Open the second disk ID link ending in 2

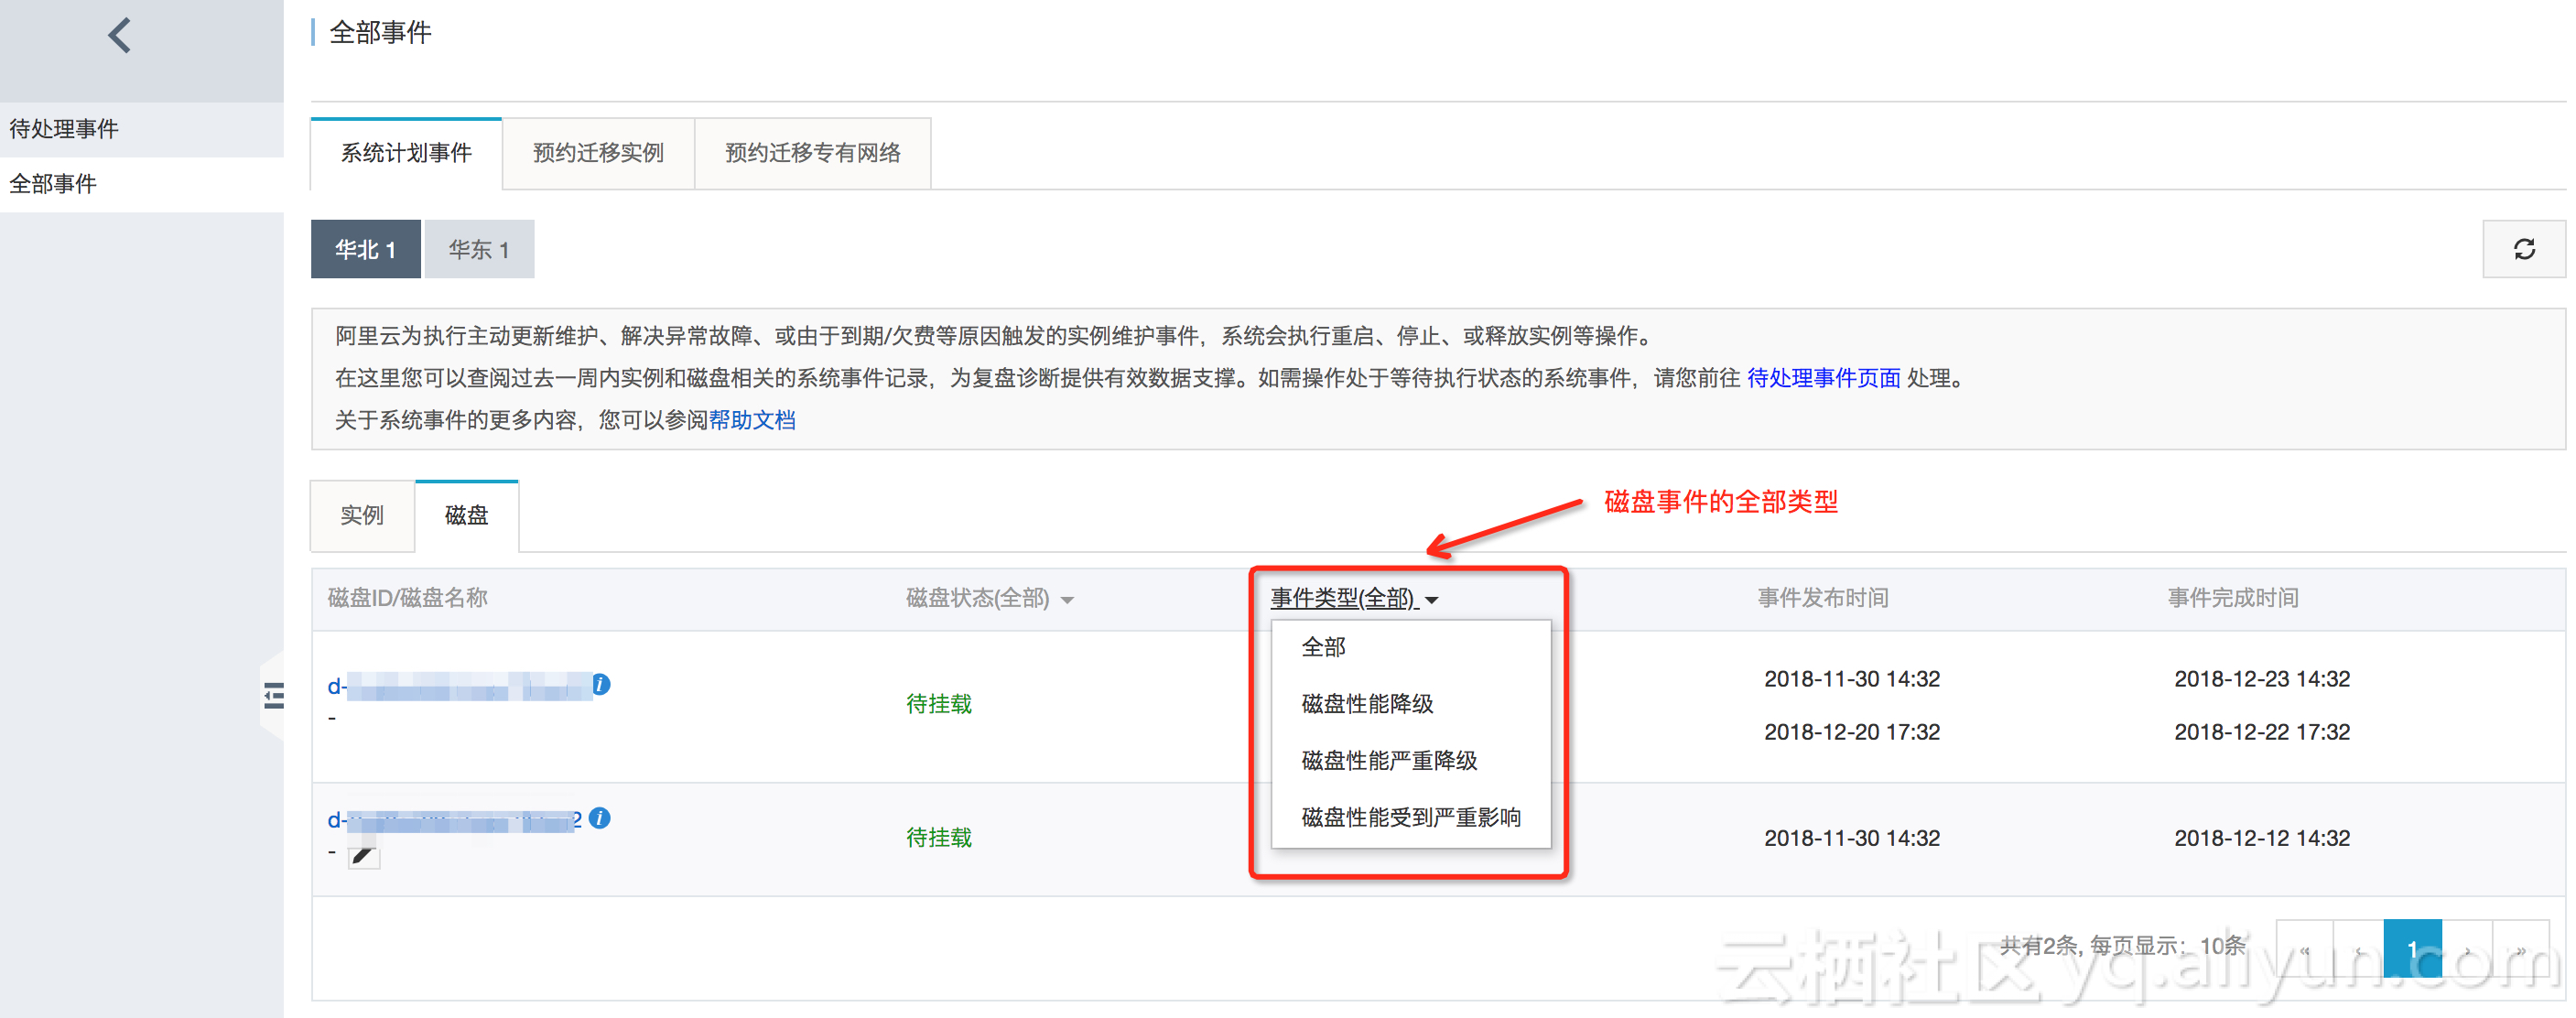454,820
